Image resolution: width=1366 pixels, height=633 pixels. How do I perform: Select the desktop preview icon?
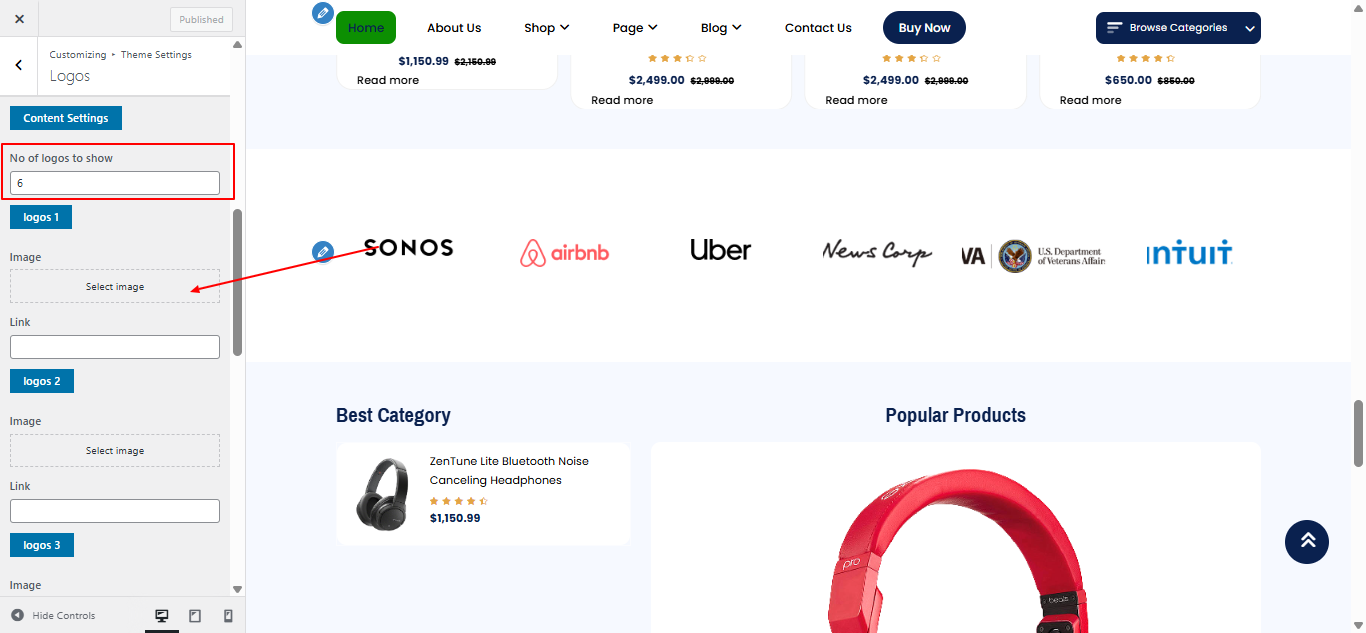(162, 615)
